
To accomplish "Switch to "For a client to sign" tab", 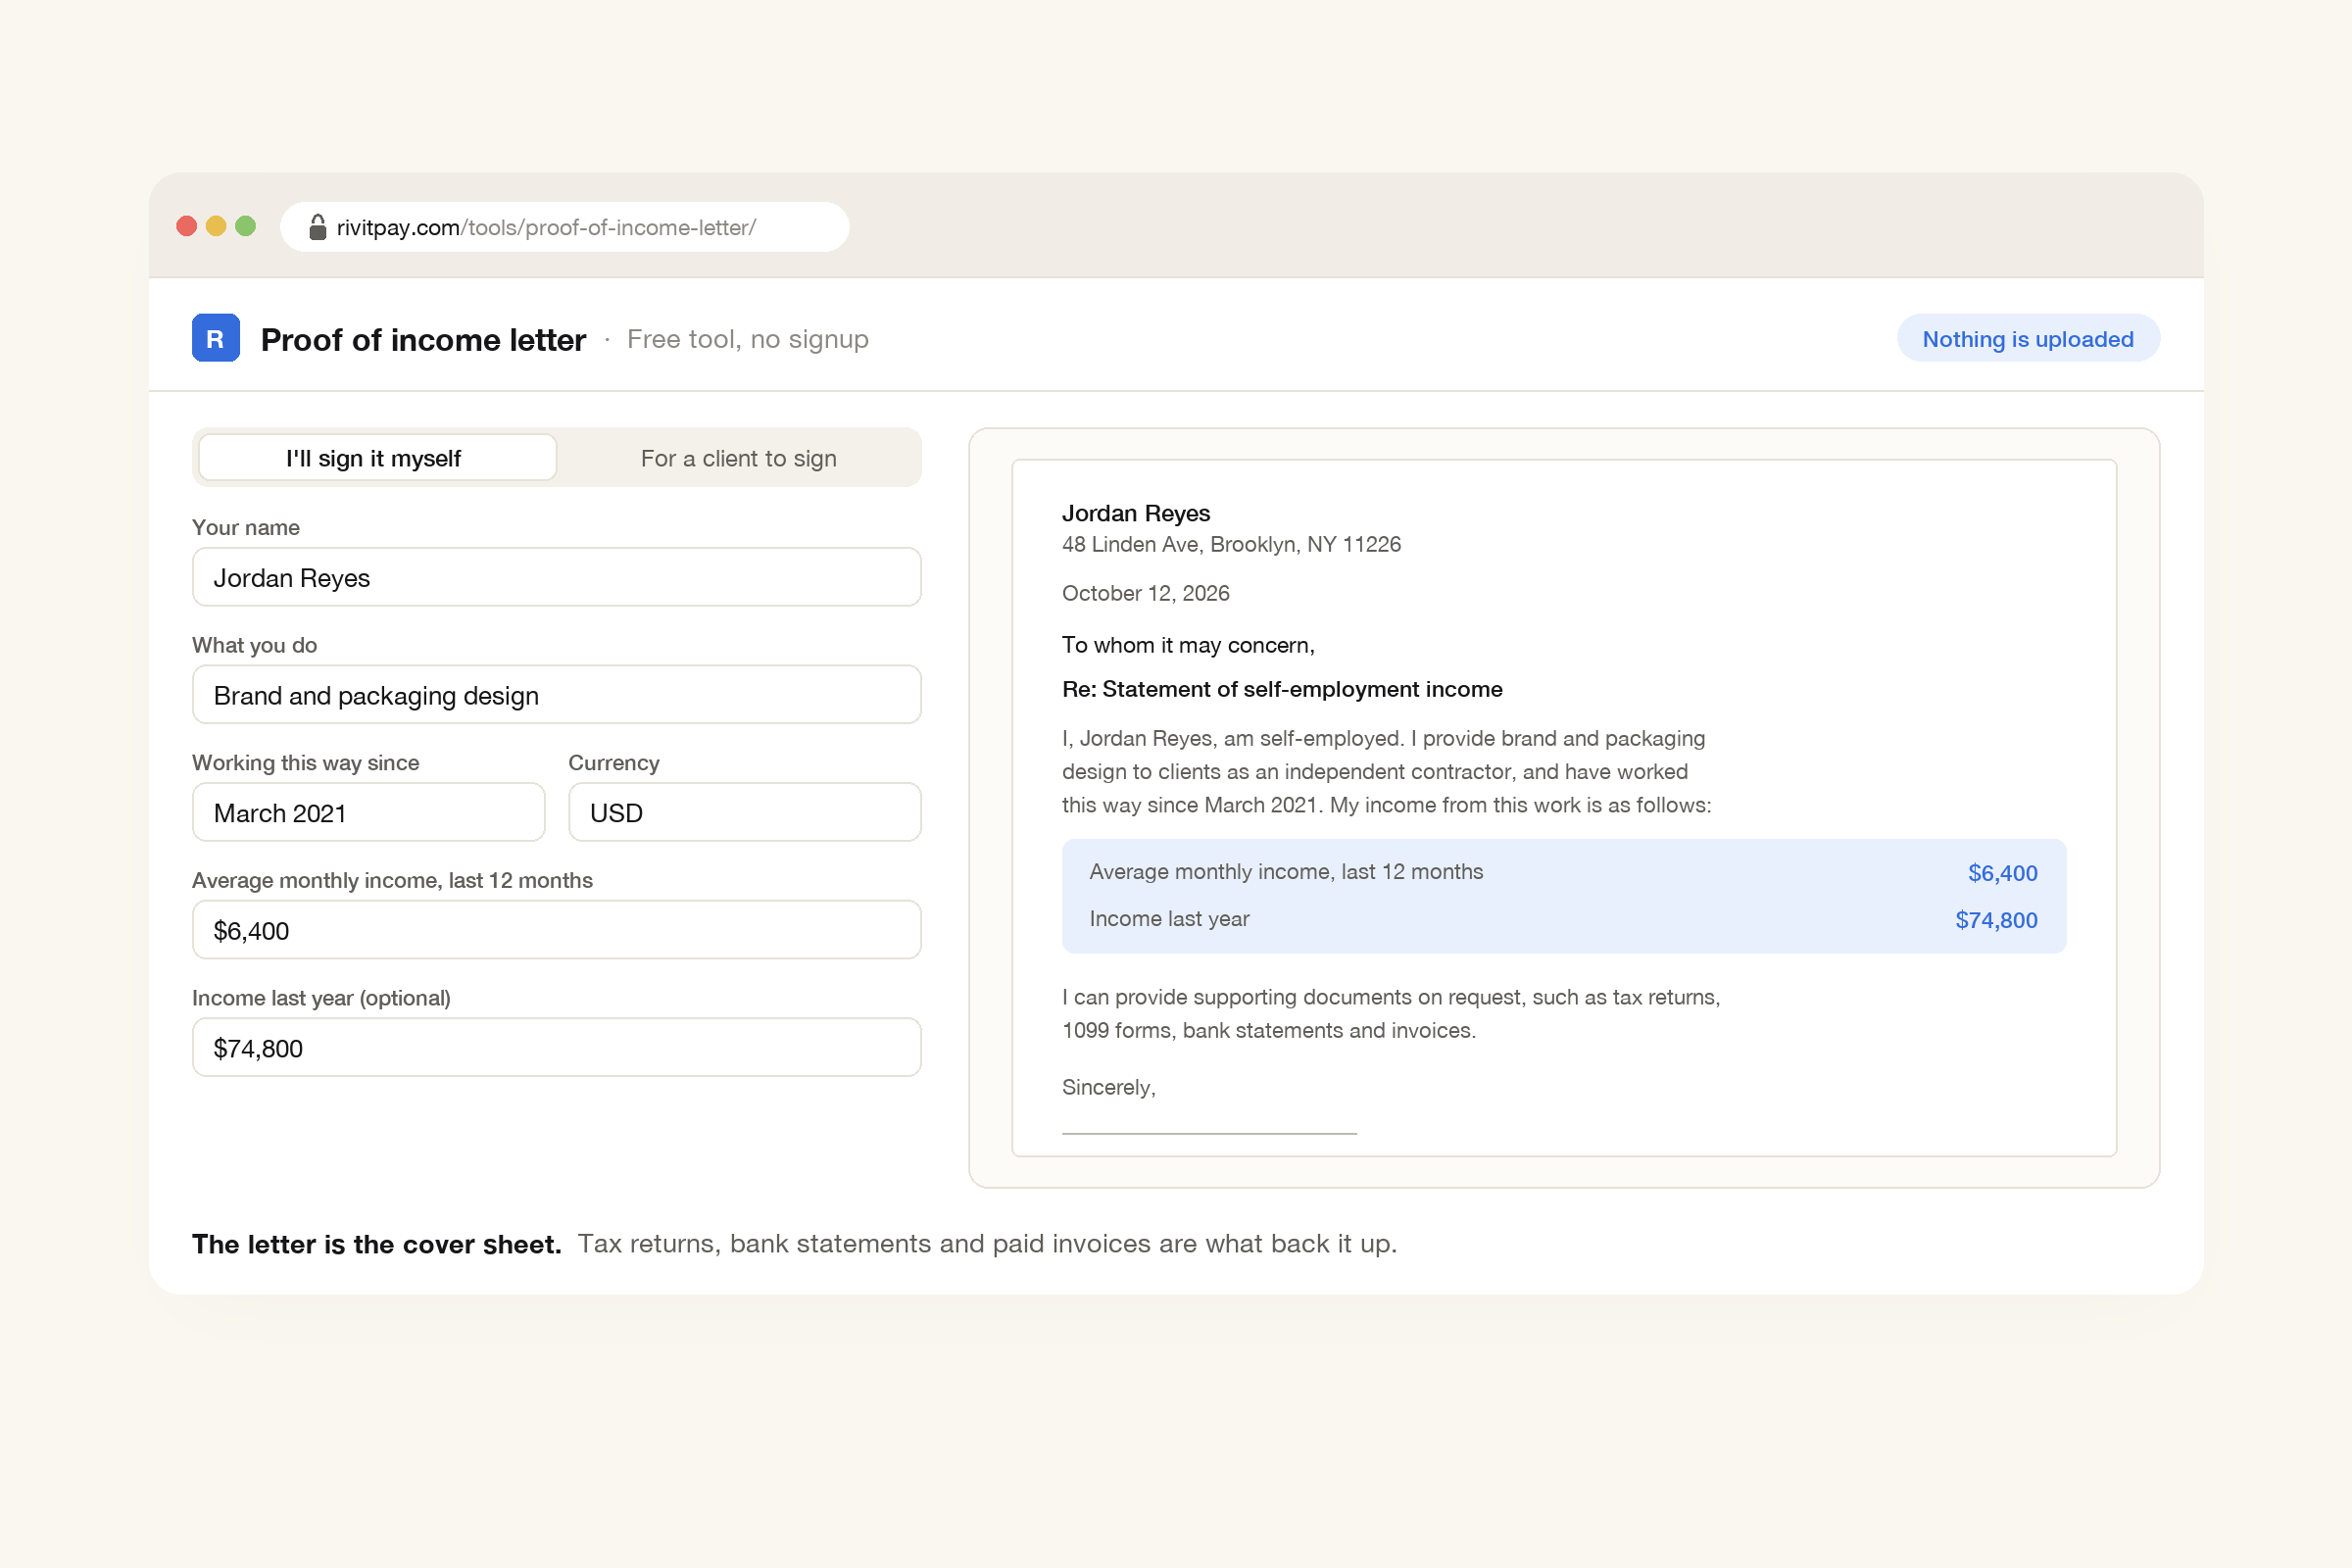I will [738, 458].
